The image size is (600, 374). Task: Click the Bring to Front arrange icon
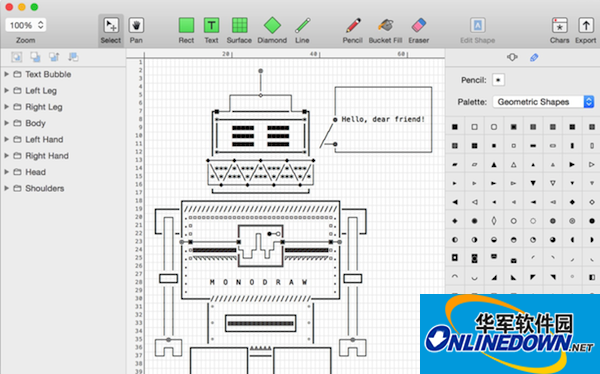[x=16, y=57]
